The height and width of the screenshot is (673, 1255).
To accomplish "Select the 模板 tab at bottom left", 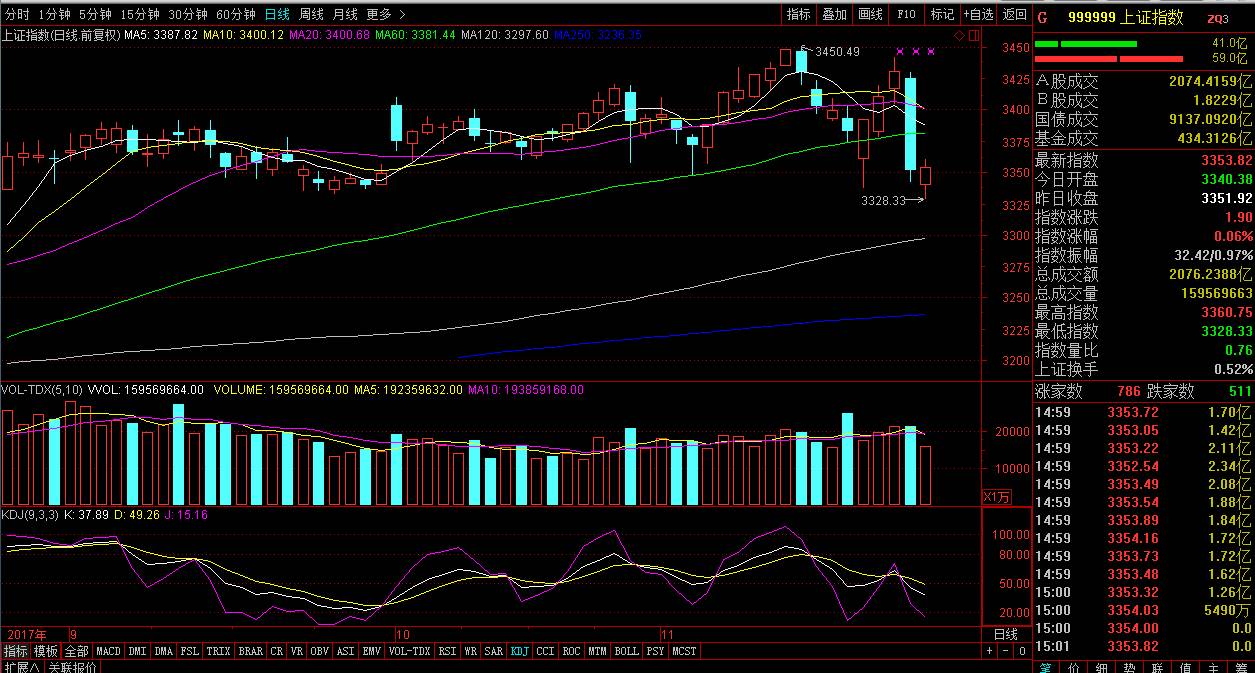I will [x=46, y=651].
